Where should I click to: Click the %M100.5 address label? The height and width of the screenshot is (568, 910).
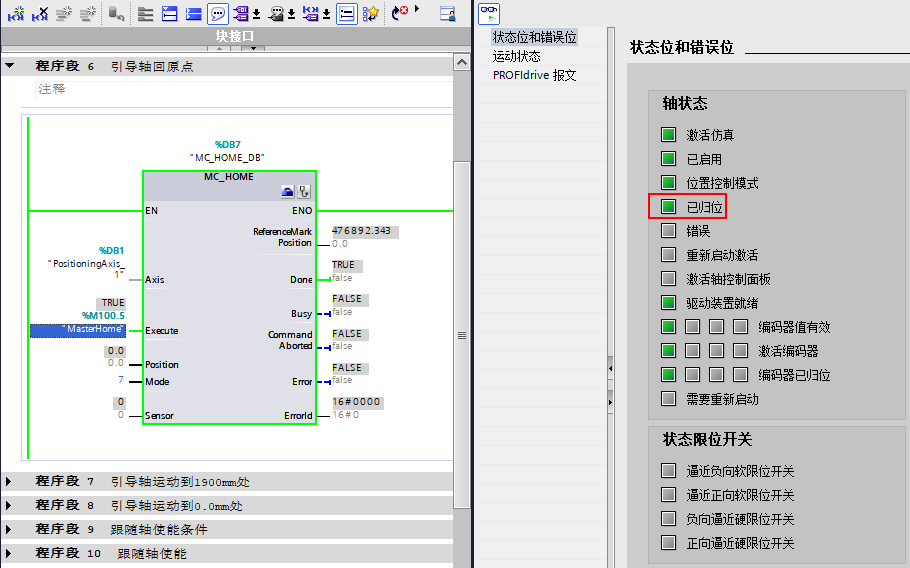(x=103, y=316)
